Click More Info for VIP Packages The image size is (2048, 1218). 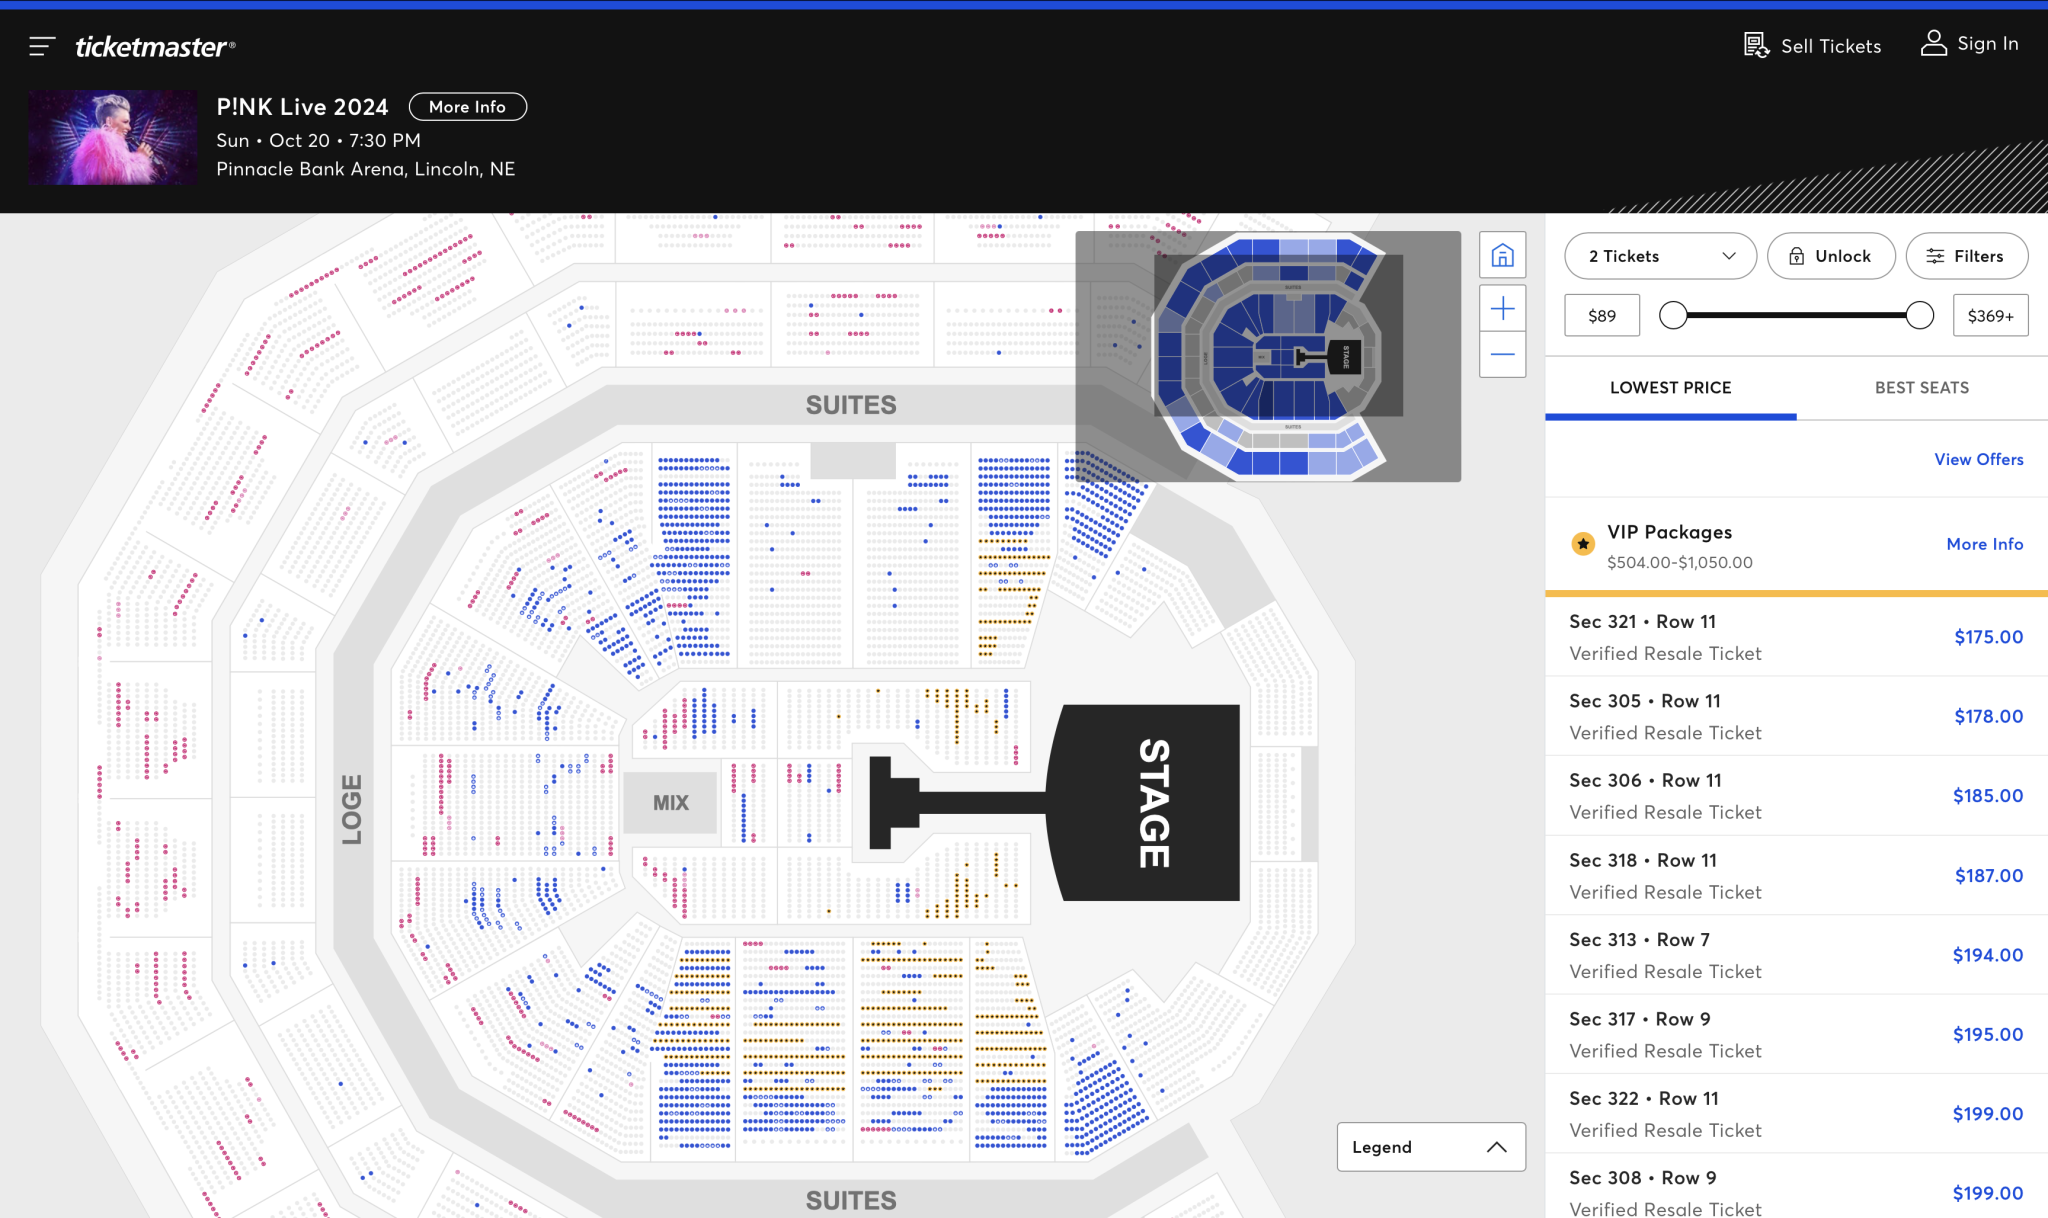[1984, 543]
